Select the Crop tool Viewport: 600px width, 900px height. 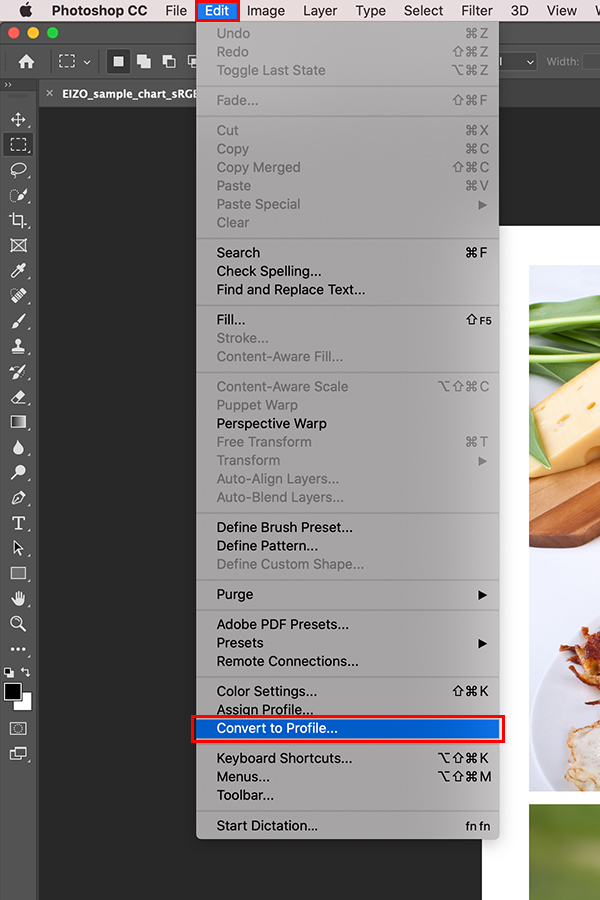18,220
